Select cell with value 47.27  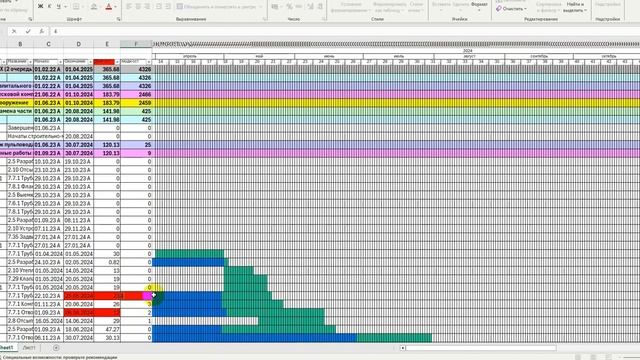[107, 329]
